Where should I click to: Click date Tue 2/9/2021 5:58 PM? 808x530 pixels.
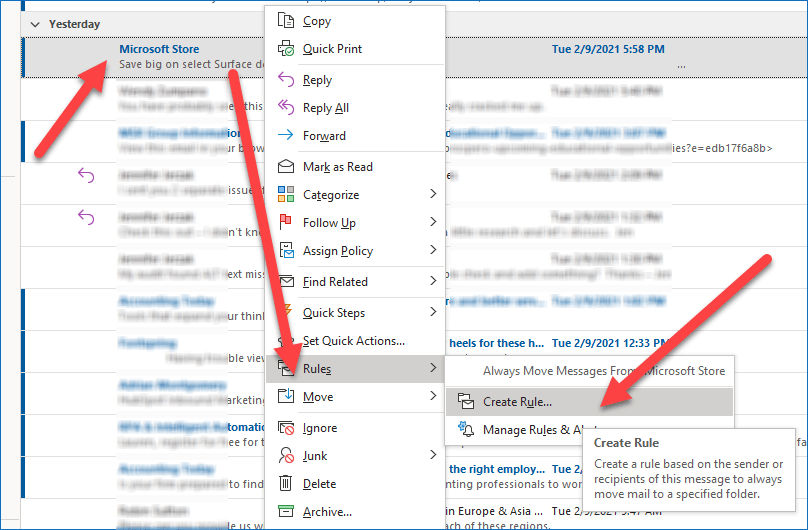[608, 49]
